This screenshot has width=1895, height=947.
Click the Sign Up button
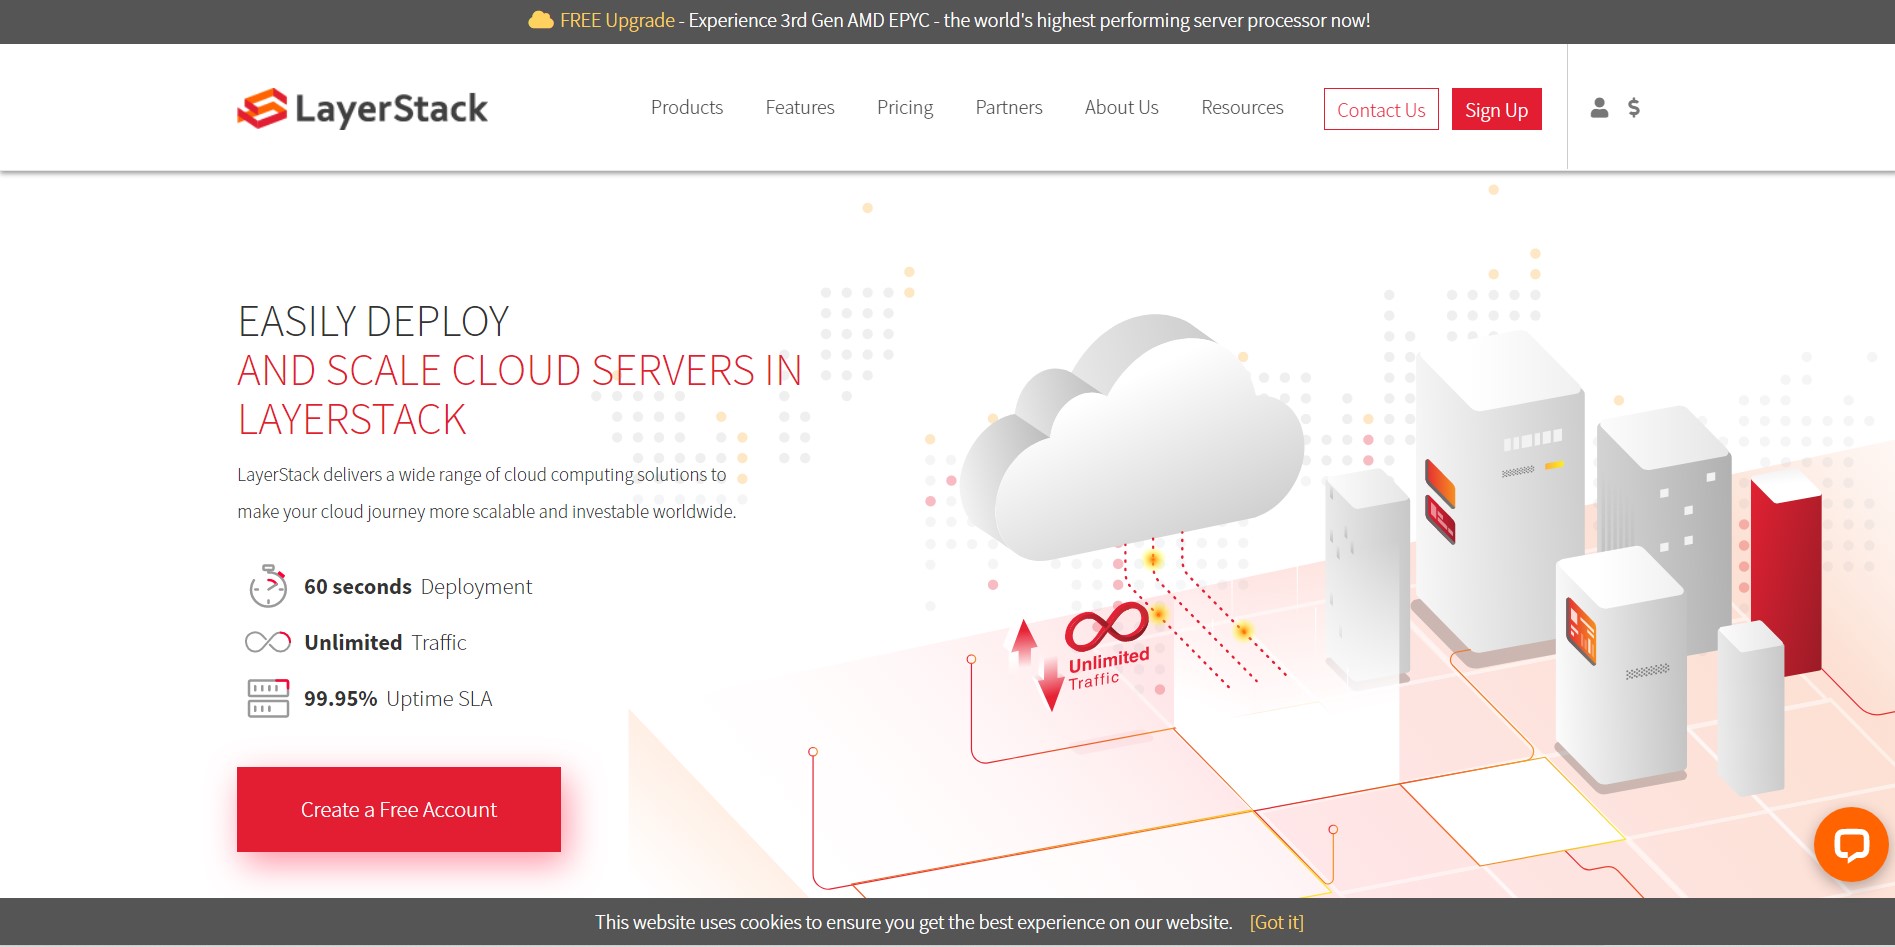coord(1497,109)
